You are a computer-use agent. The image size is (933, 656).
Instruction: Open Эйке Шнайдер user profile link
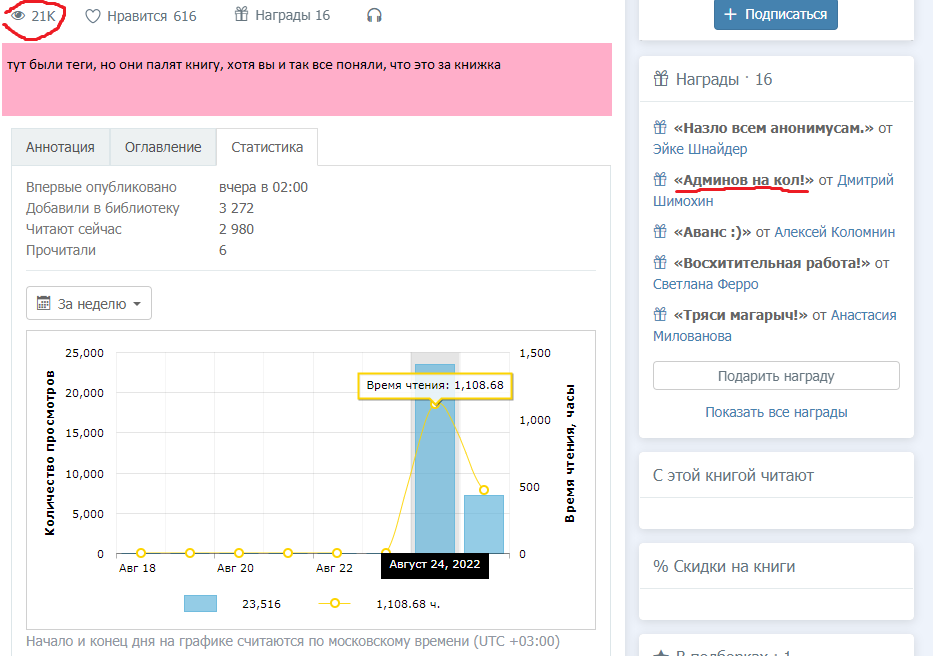coord(700,149)
